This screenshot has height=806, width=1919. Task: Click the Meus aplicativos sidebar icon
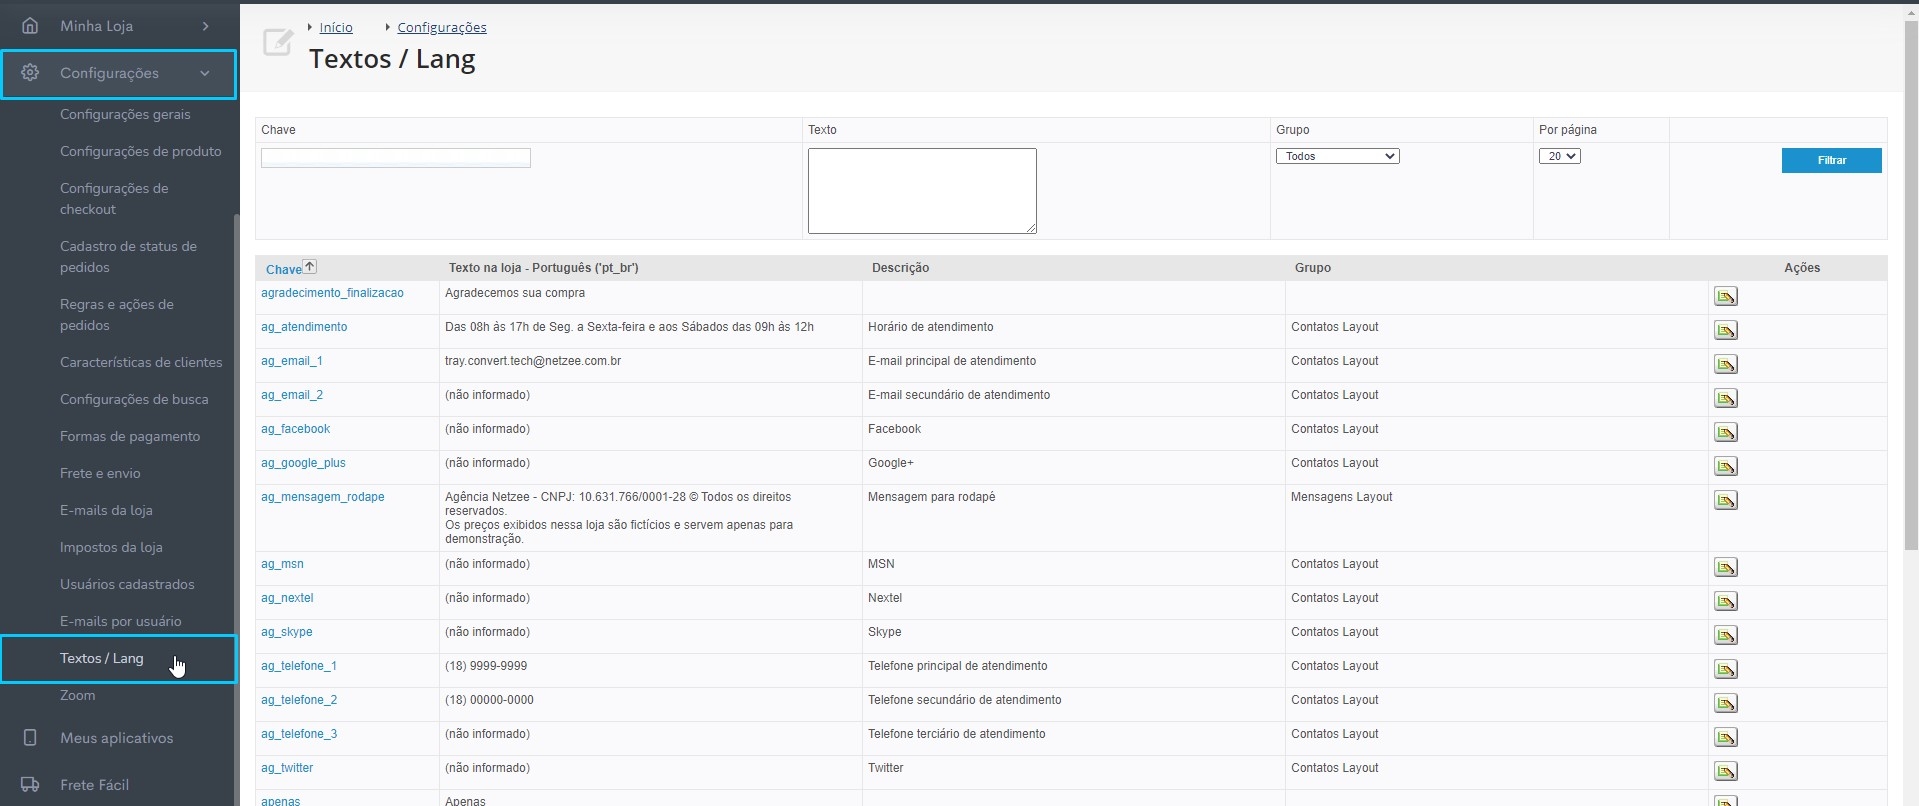point(30,738)
